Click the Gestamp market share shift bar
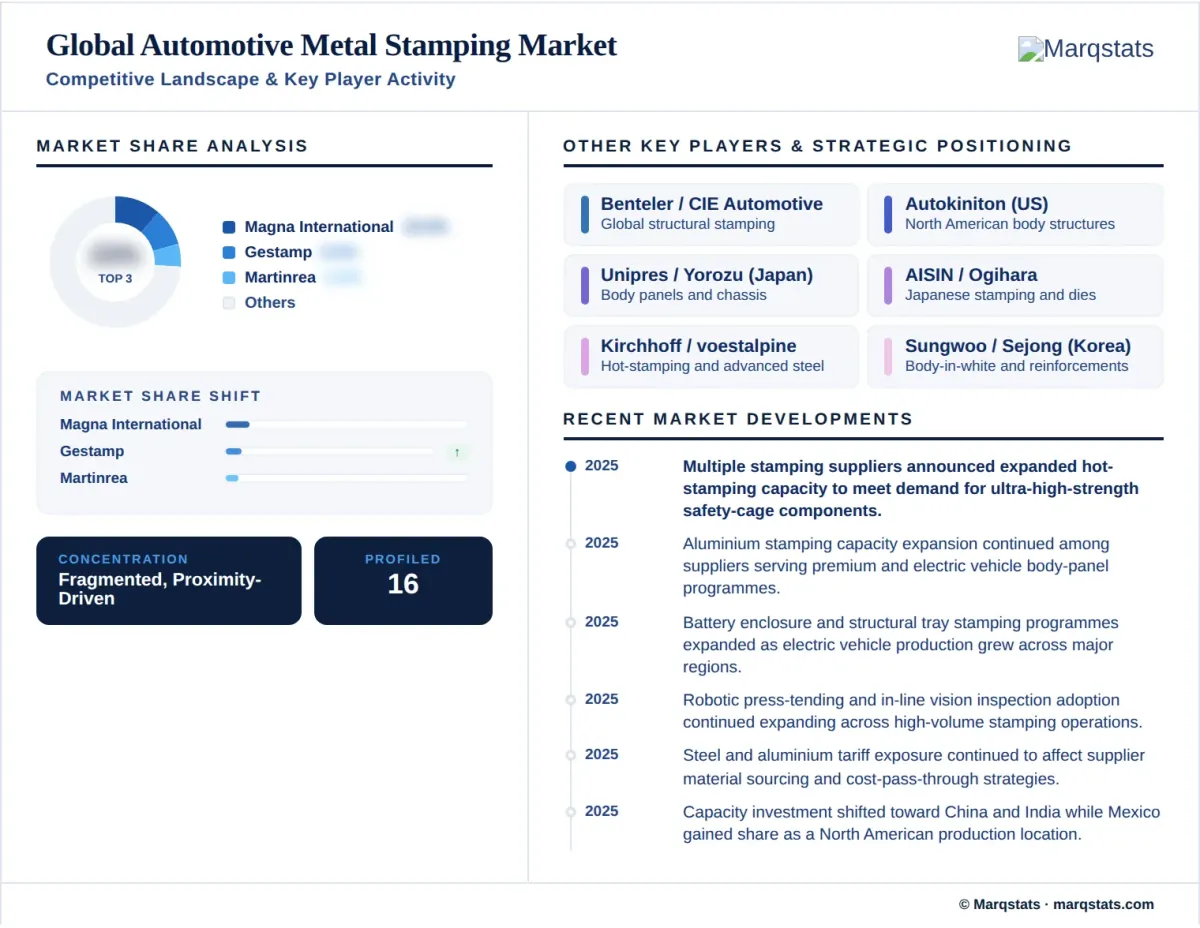This screenshot has height=928, width=1200. click(x=329, y=451)
